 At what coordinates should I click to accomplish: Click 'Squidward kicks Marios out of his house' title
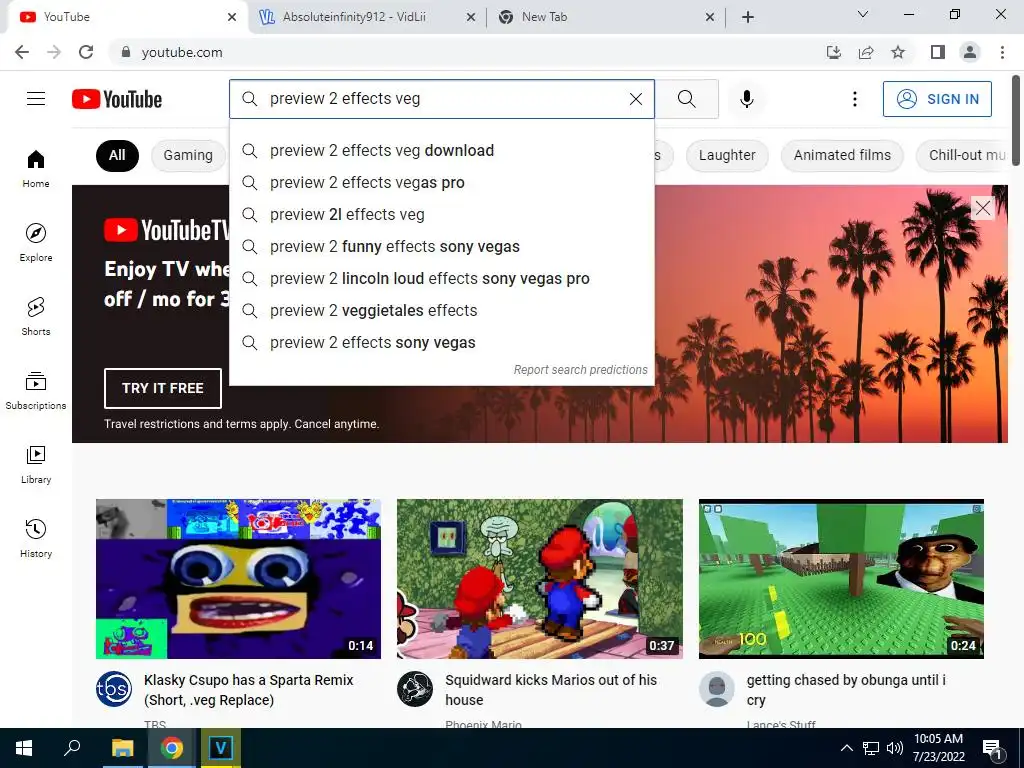coord(551,690)
